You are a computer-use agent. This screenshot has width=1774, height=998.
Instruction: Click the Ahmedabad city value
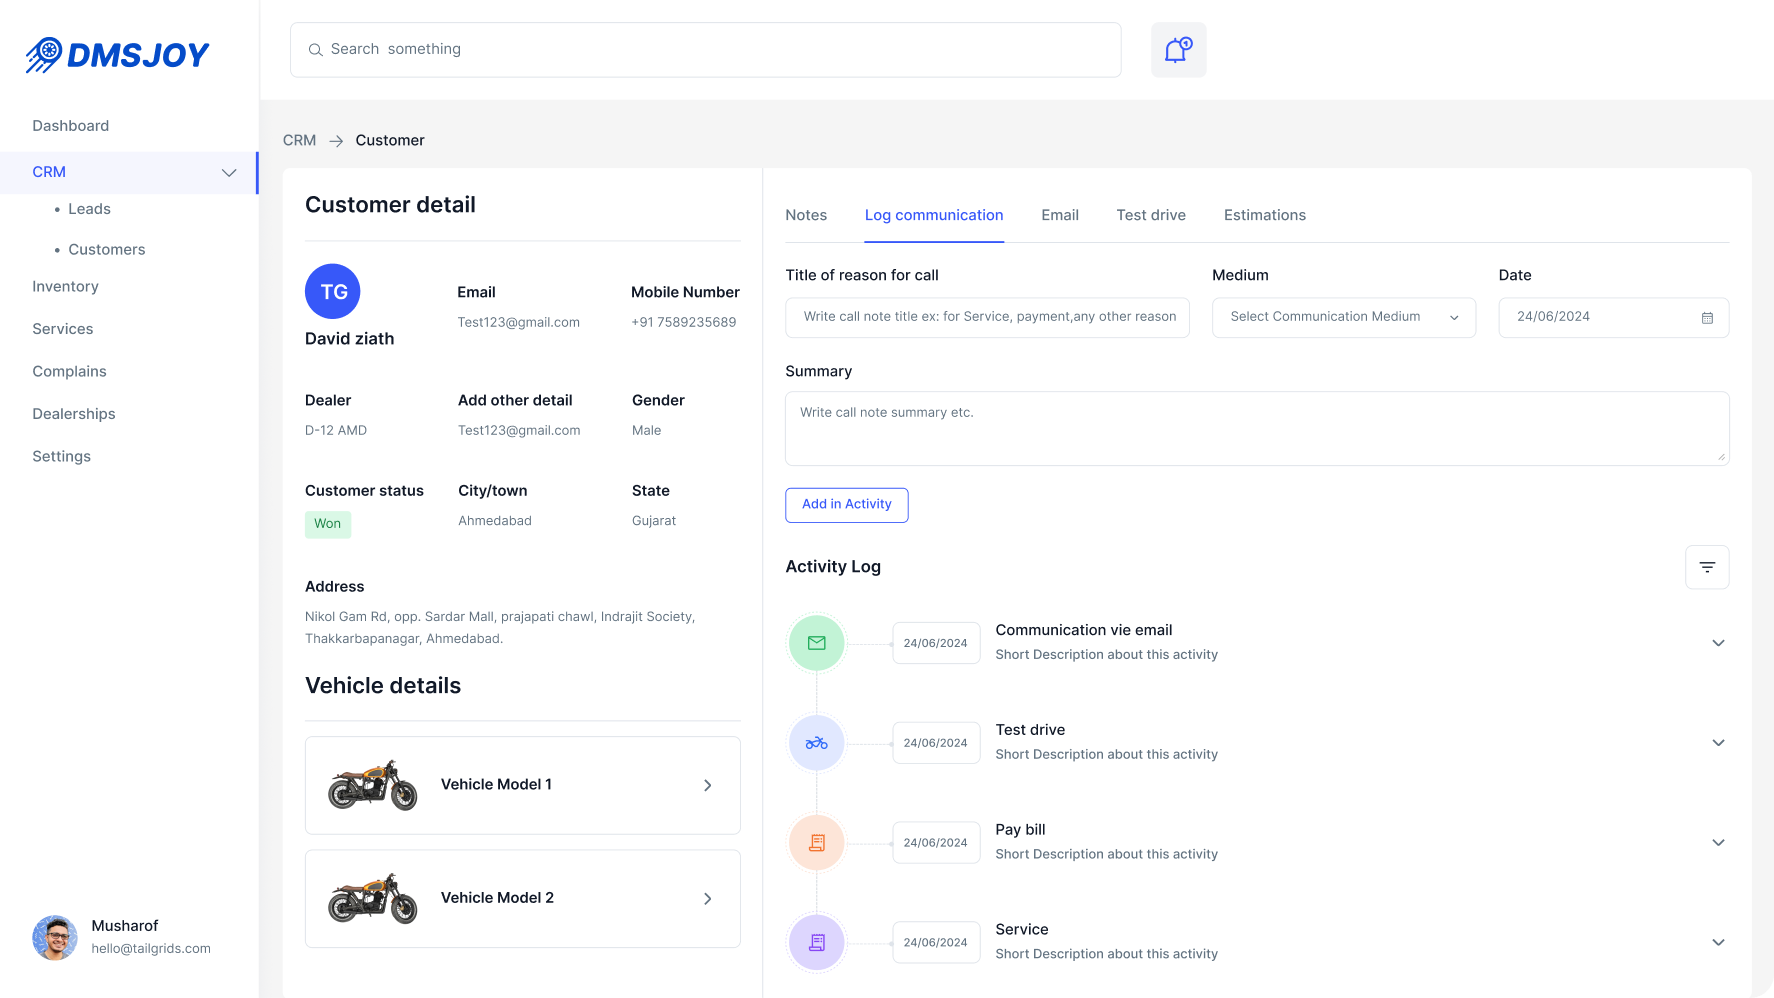pyautogui.click(x=495, y=521)
